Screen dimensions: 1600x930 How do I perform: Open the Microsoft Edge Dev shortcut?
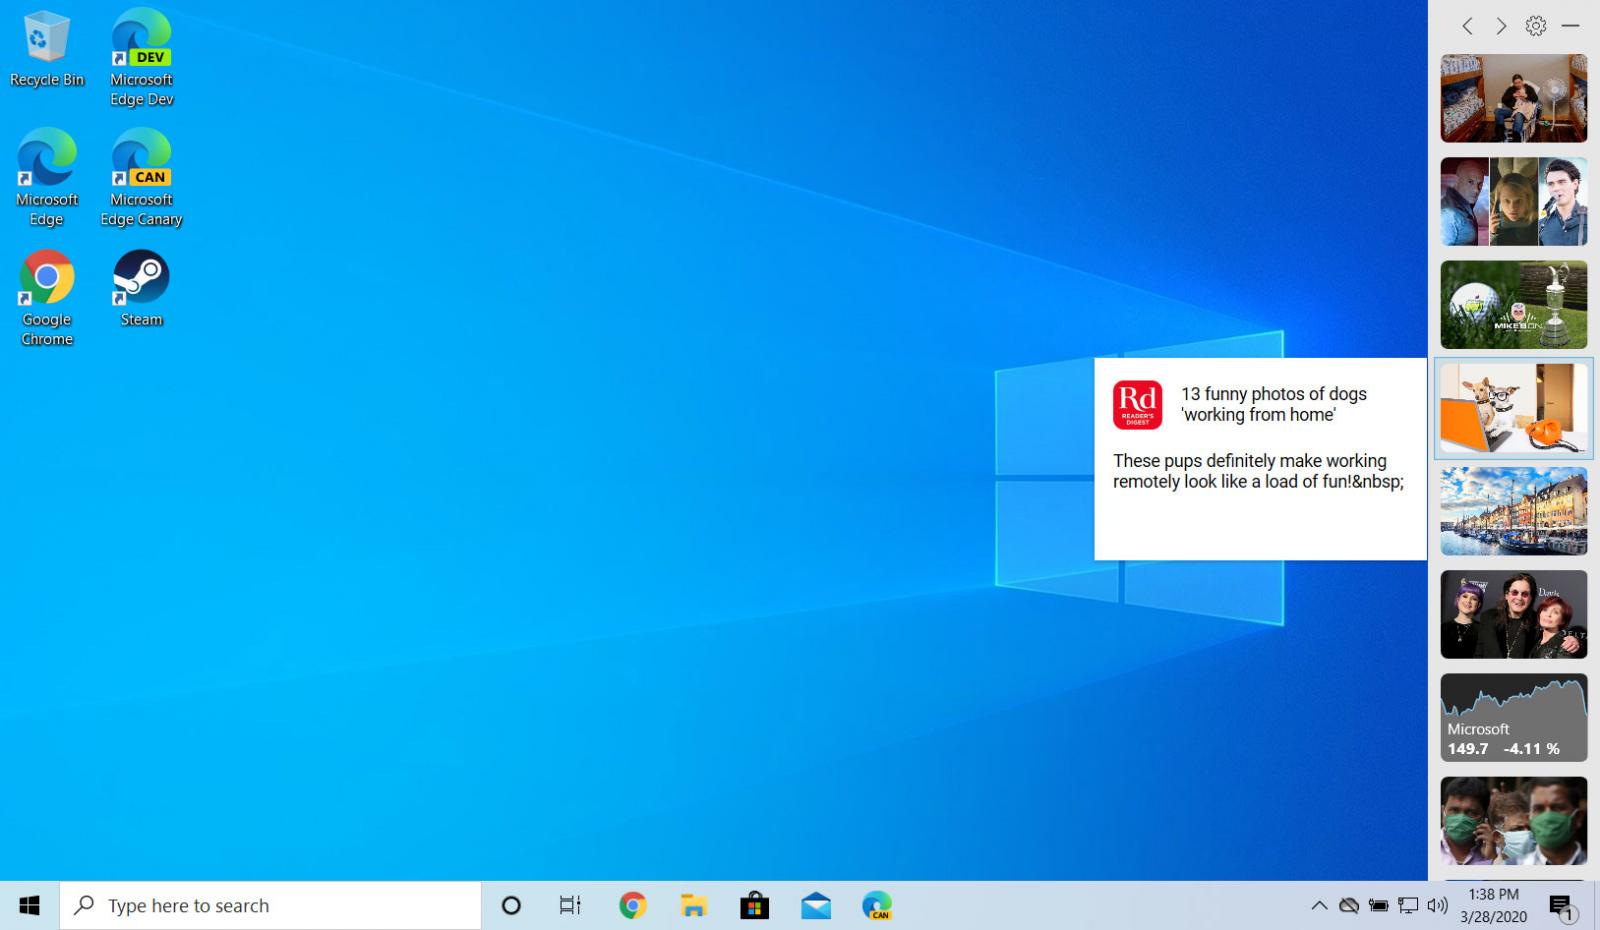click(141, 58)
